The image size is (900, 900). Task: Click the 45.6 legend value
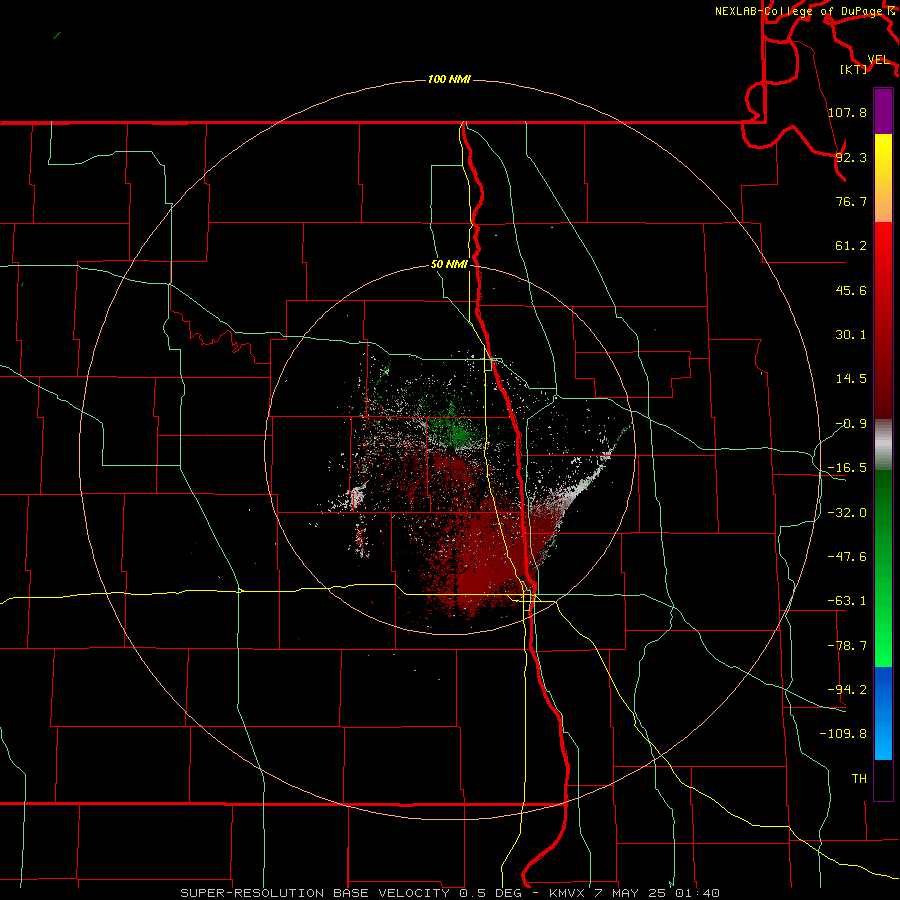tap(851, 290)
